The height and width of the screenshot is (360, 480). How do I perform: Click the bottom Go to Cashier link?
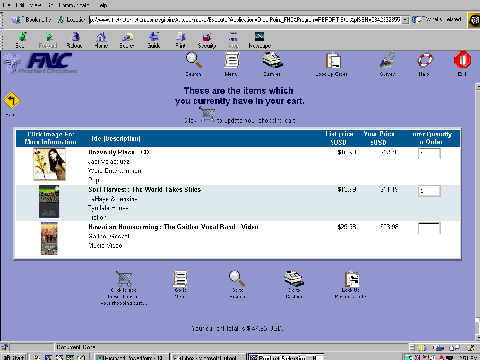click(294, 284)
